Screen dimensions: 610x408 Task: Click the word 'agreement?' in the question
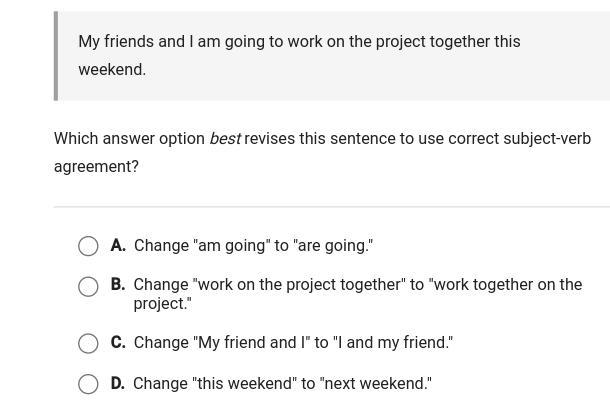click(96, 166)
